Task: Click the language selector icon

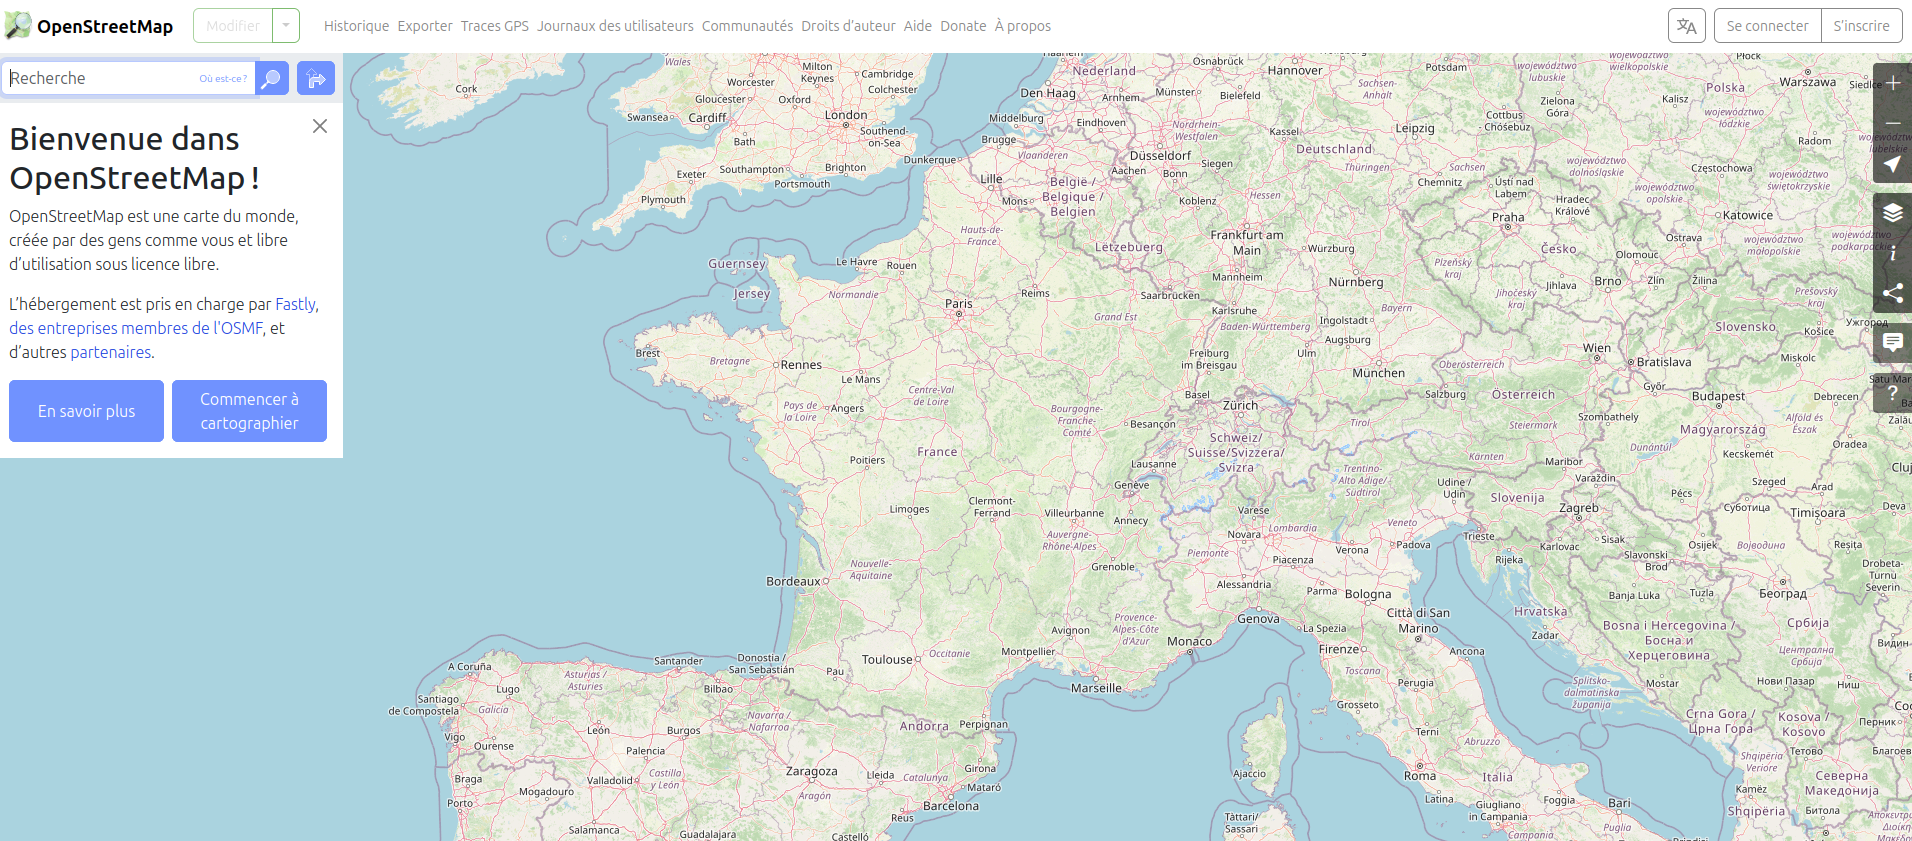Action: 1686,26
